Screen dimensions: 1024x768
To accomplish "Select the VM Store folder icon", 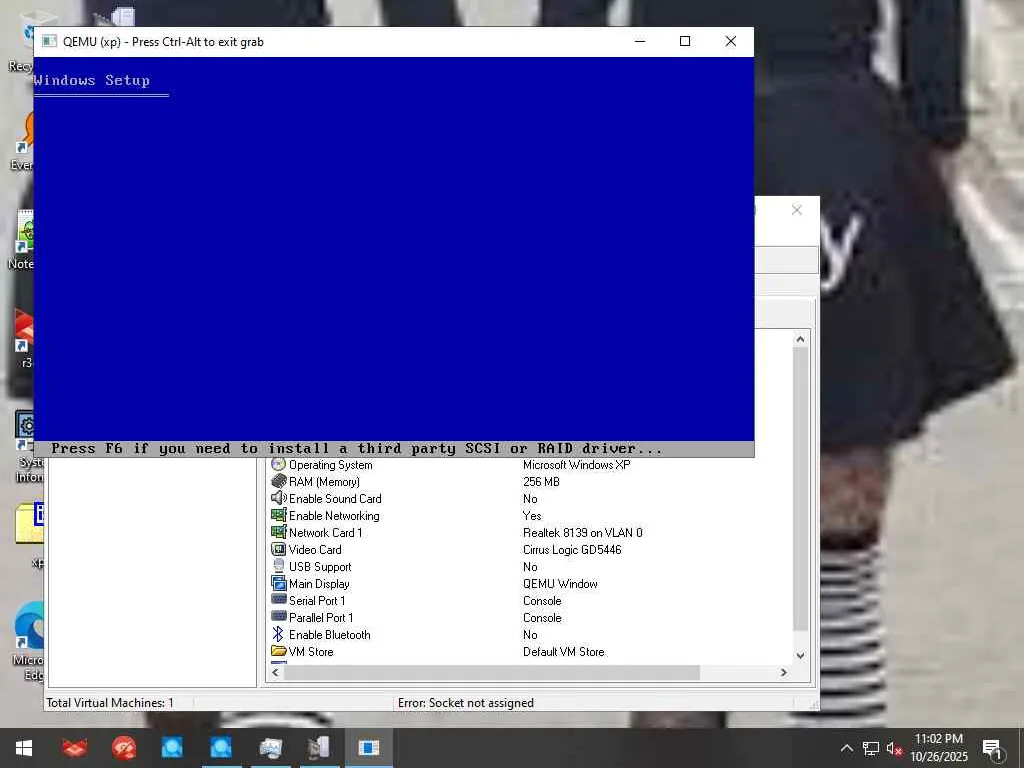I will pyautogui.click(x=279, y=651).
